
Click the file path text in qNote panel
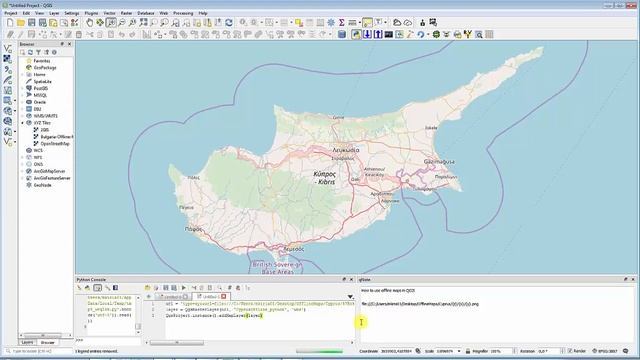[420, 304]
